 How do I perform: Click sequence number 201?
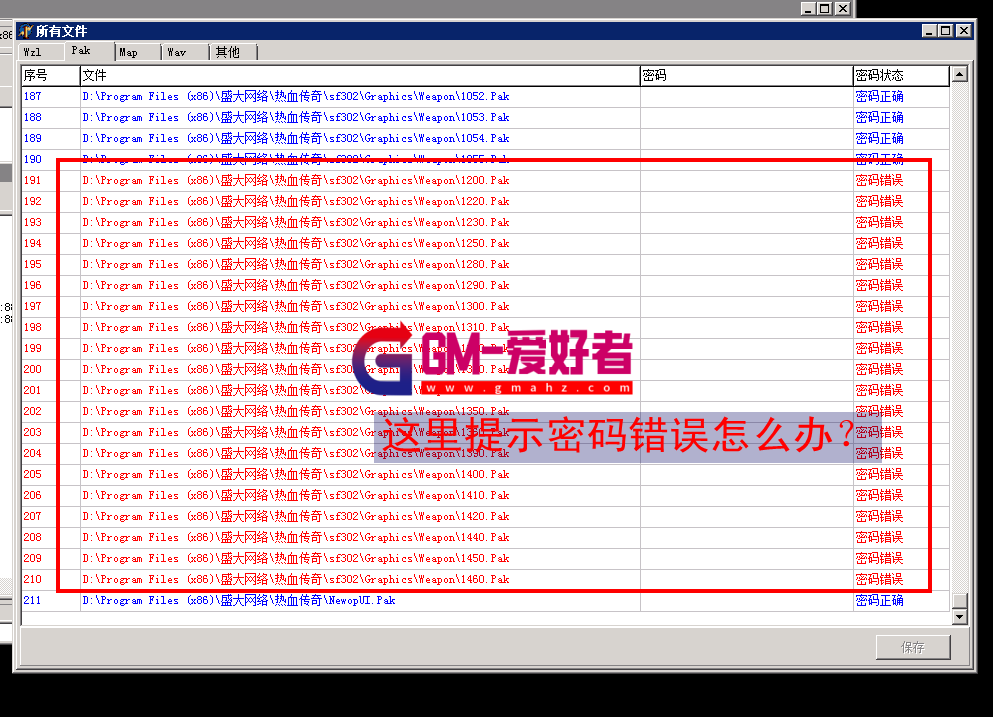[33, 390]
